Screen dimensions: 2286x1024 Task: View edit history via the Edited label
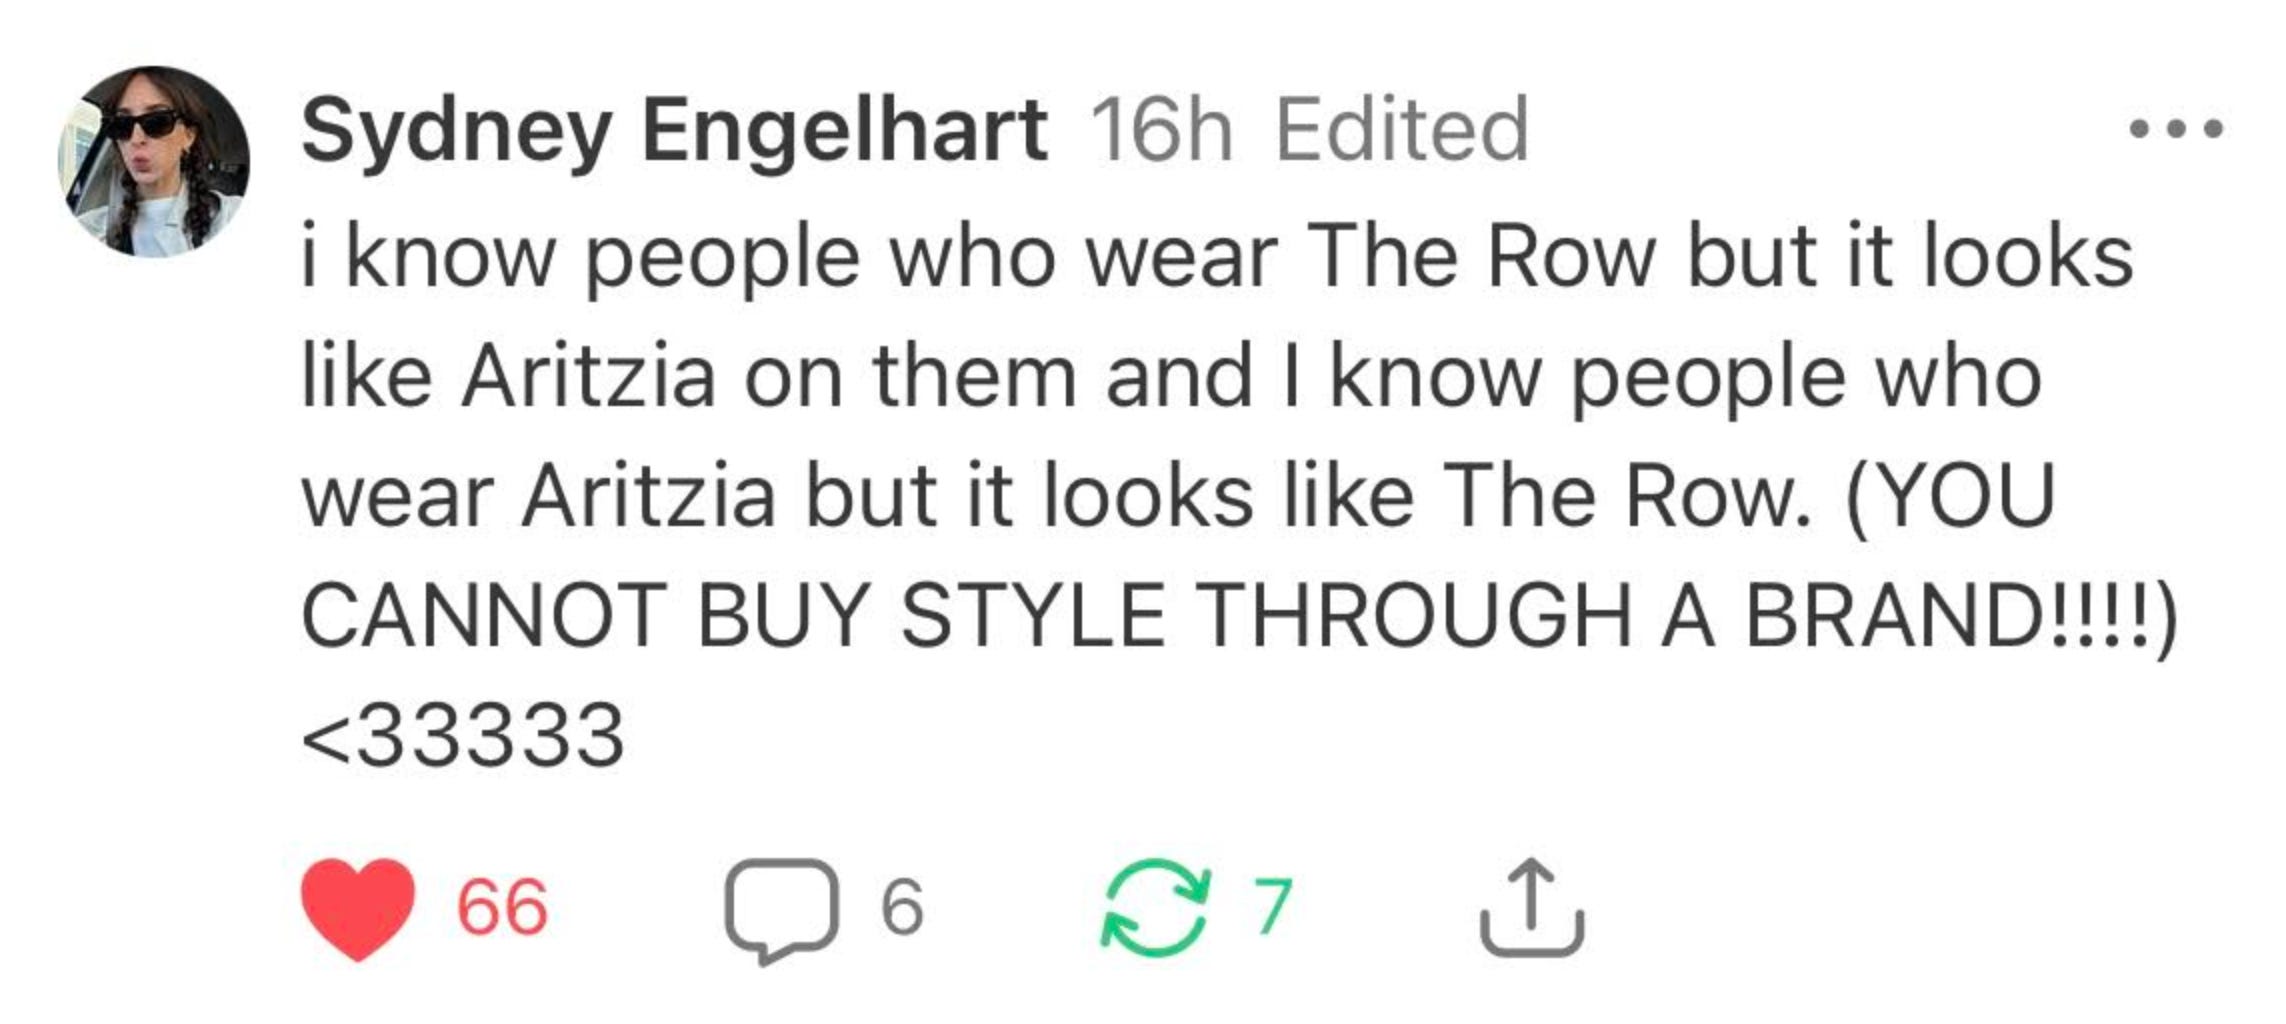tap(1403, 129)
